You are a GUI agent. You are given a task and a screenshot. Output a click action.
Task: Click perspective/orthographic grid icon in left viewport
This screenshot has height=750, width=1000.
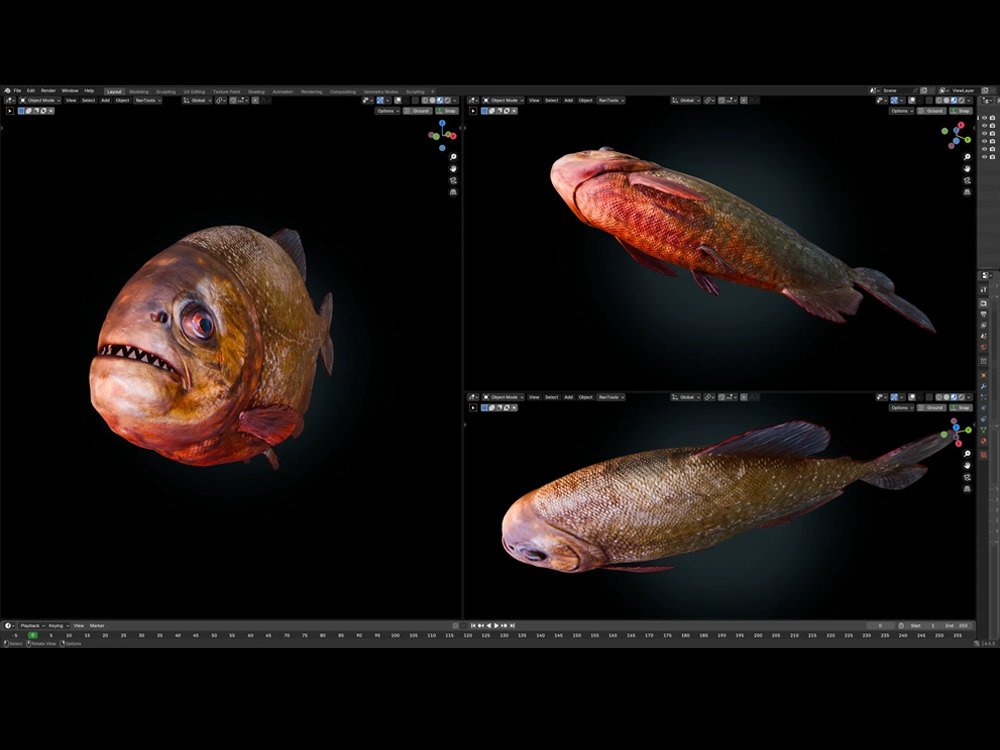click(453, 192)
